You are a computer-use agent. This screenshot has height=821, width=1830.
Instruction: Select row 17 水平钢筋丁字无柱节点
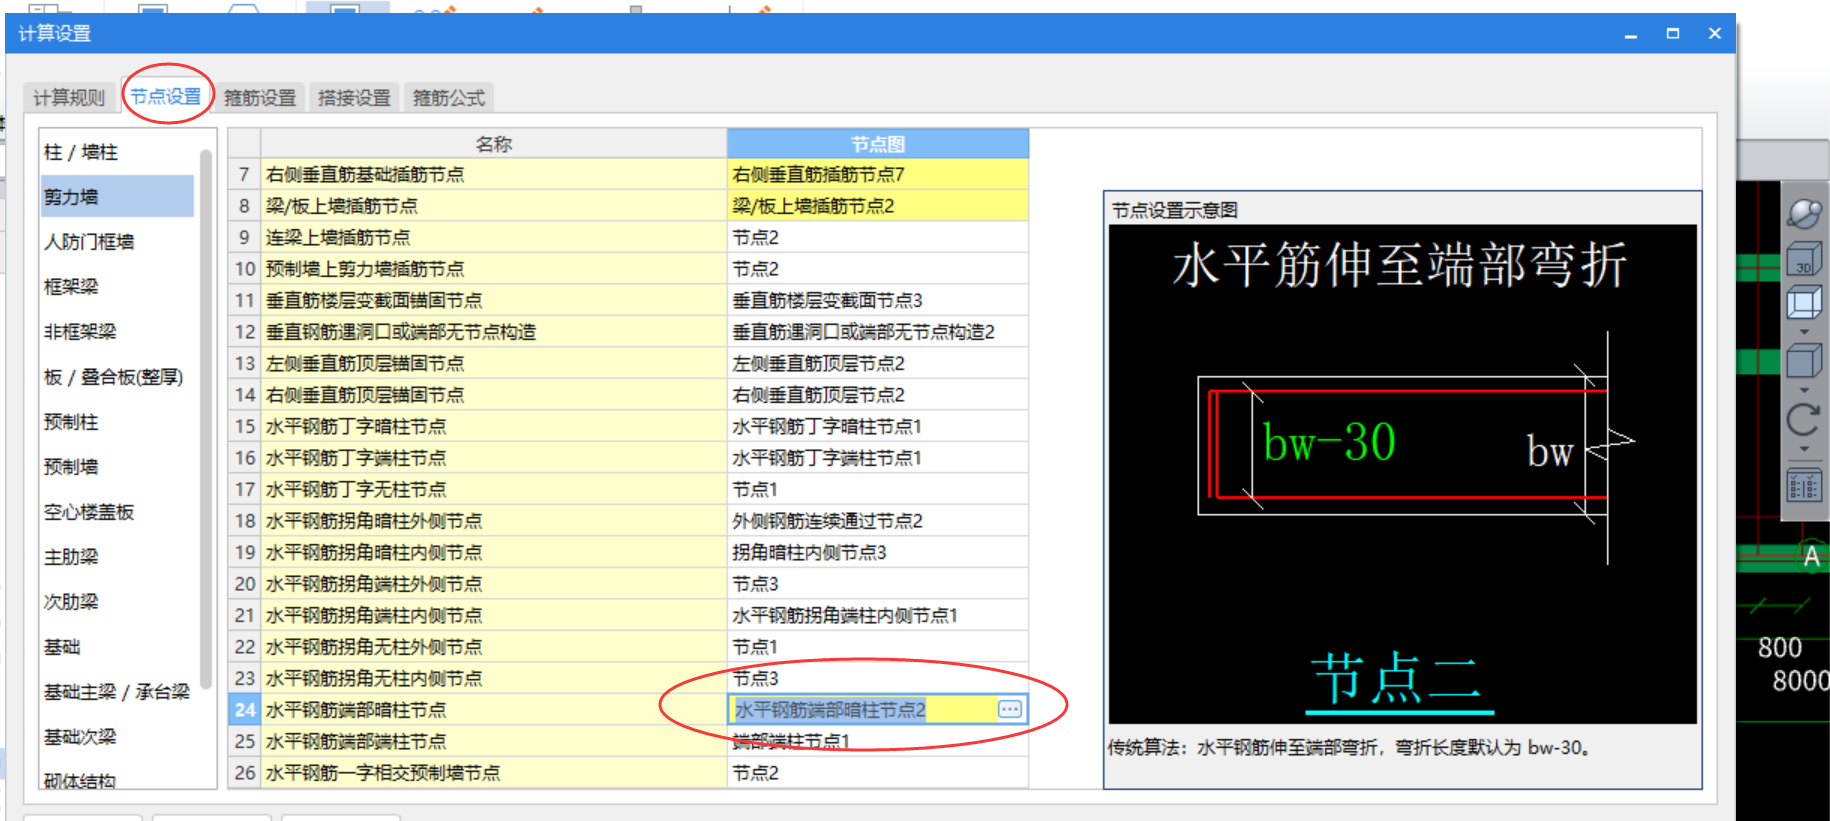click(x=494, y=489)
